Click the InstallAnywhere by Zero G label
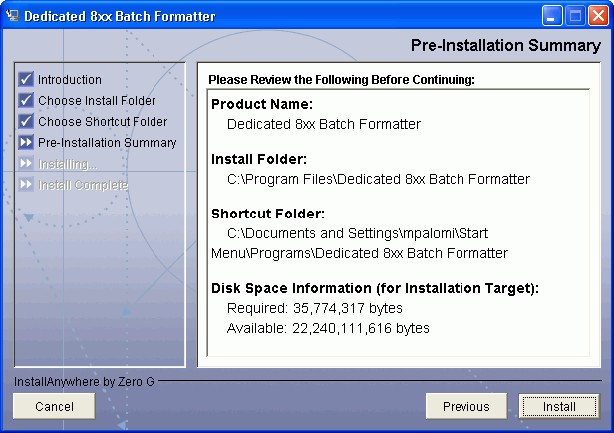This screenshot has width=614, height=433. click(84, 382)
